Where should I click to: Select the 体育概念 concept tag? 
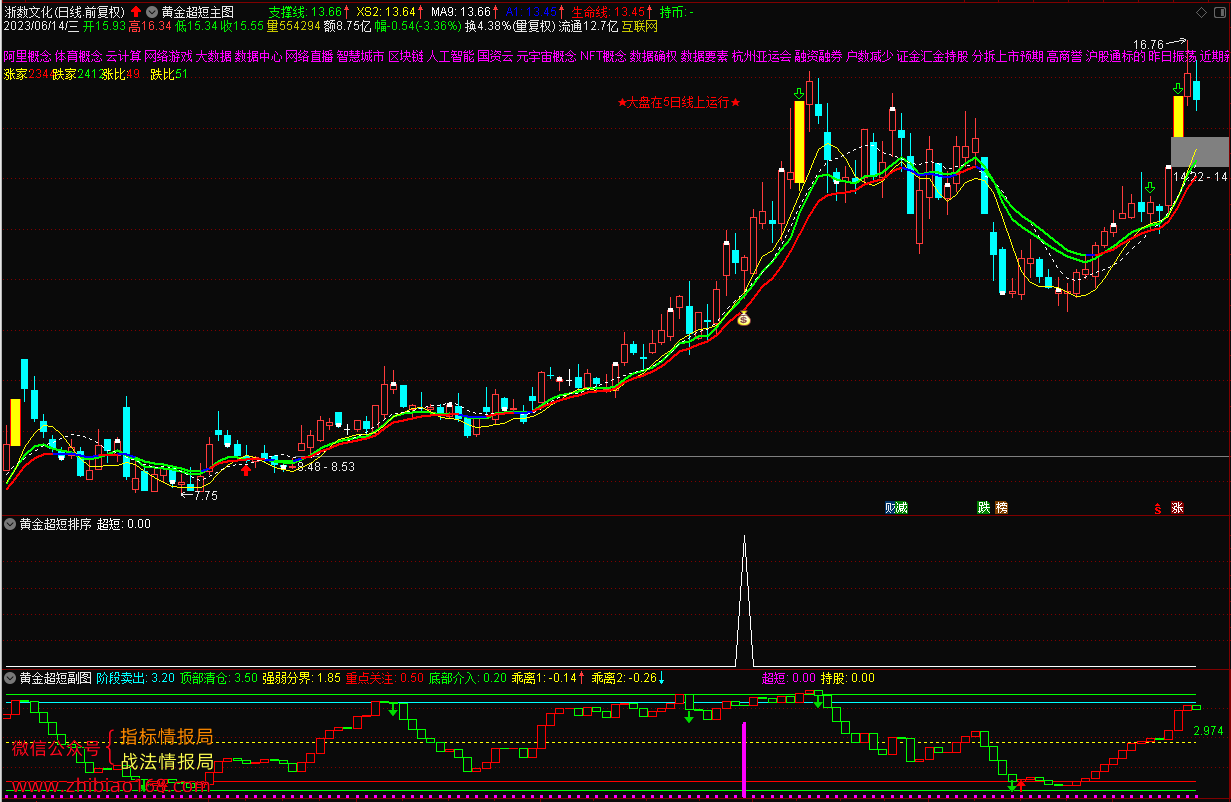(x=78, y=56)
